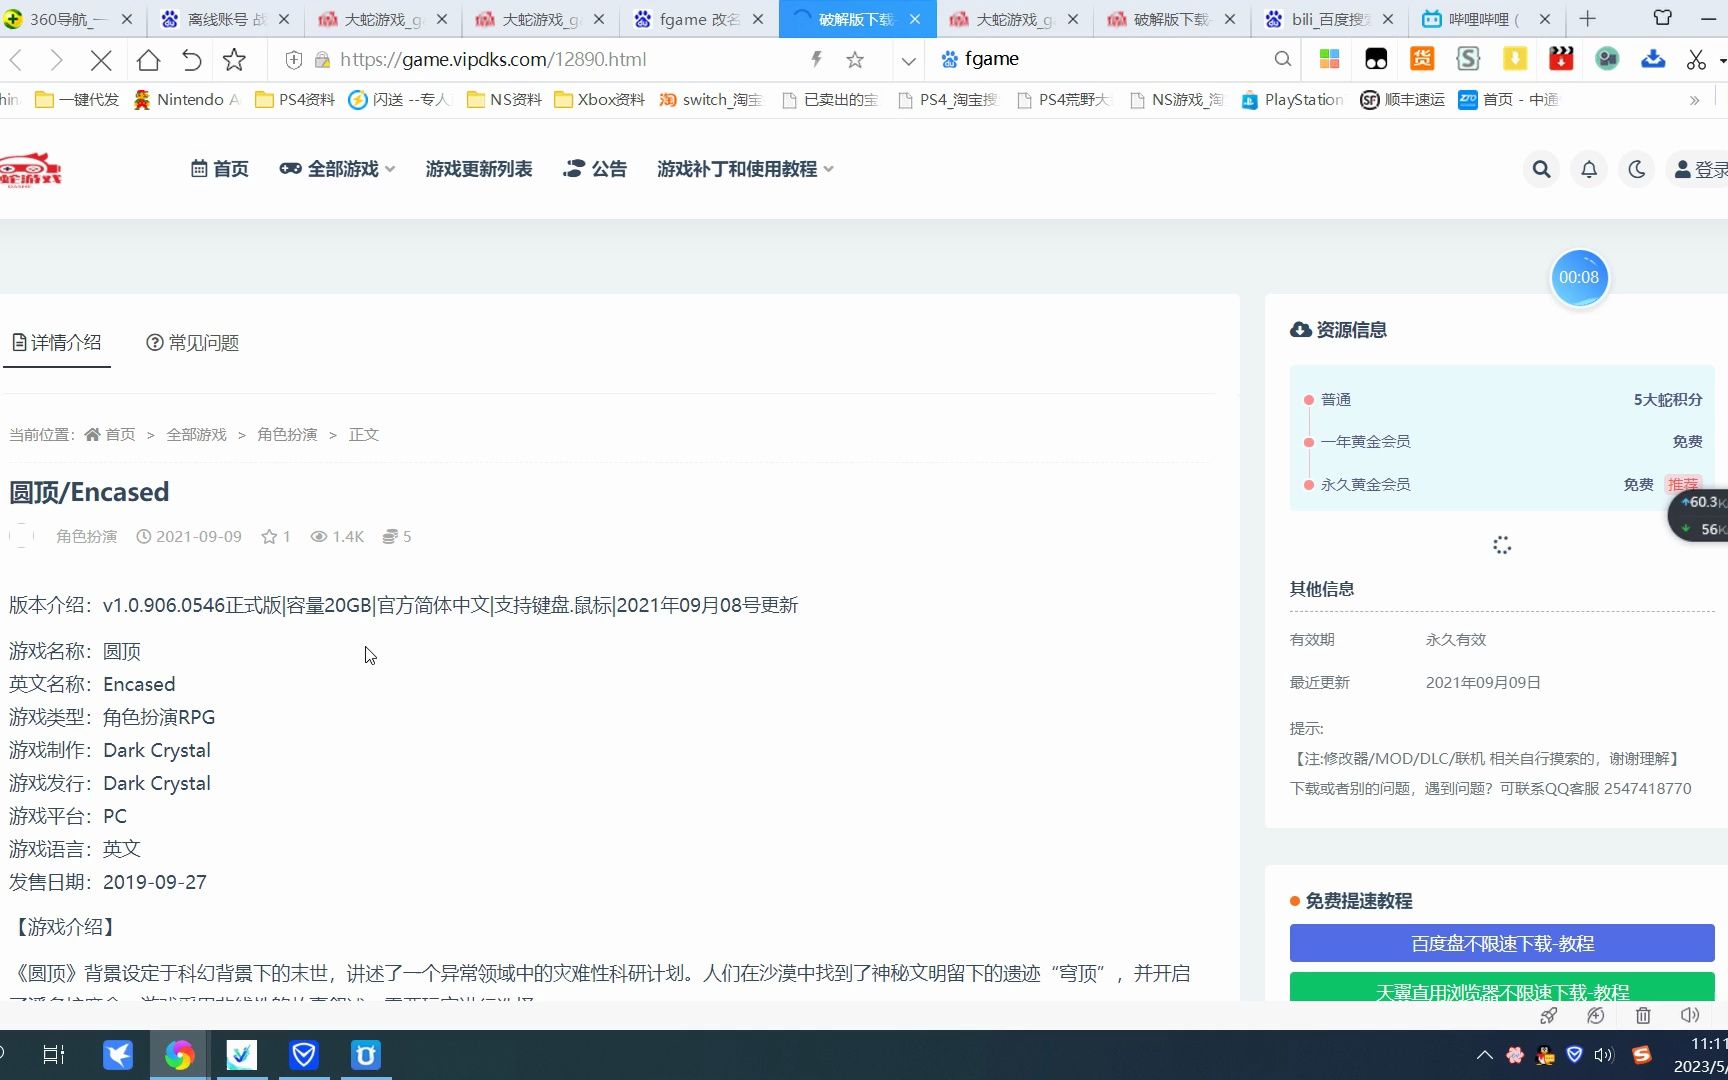Show hidden system tray icons

tap(1485, 1055)
